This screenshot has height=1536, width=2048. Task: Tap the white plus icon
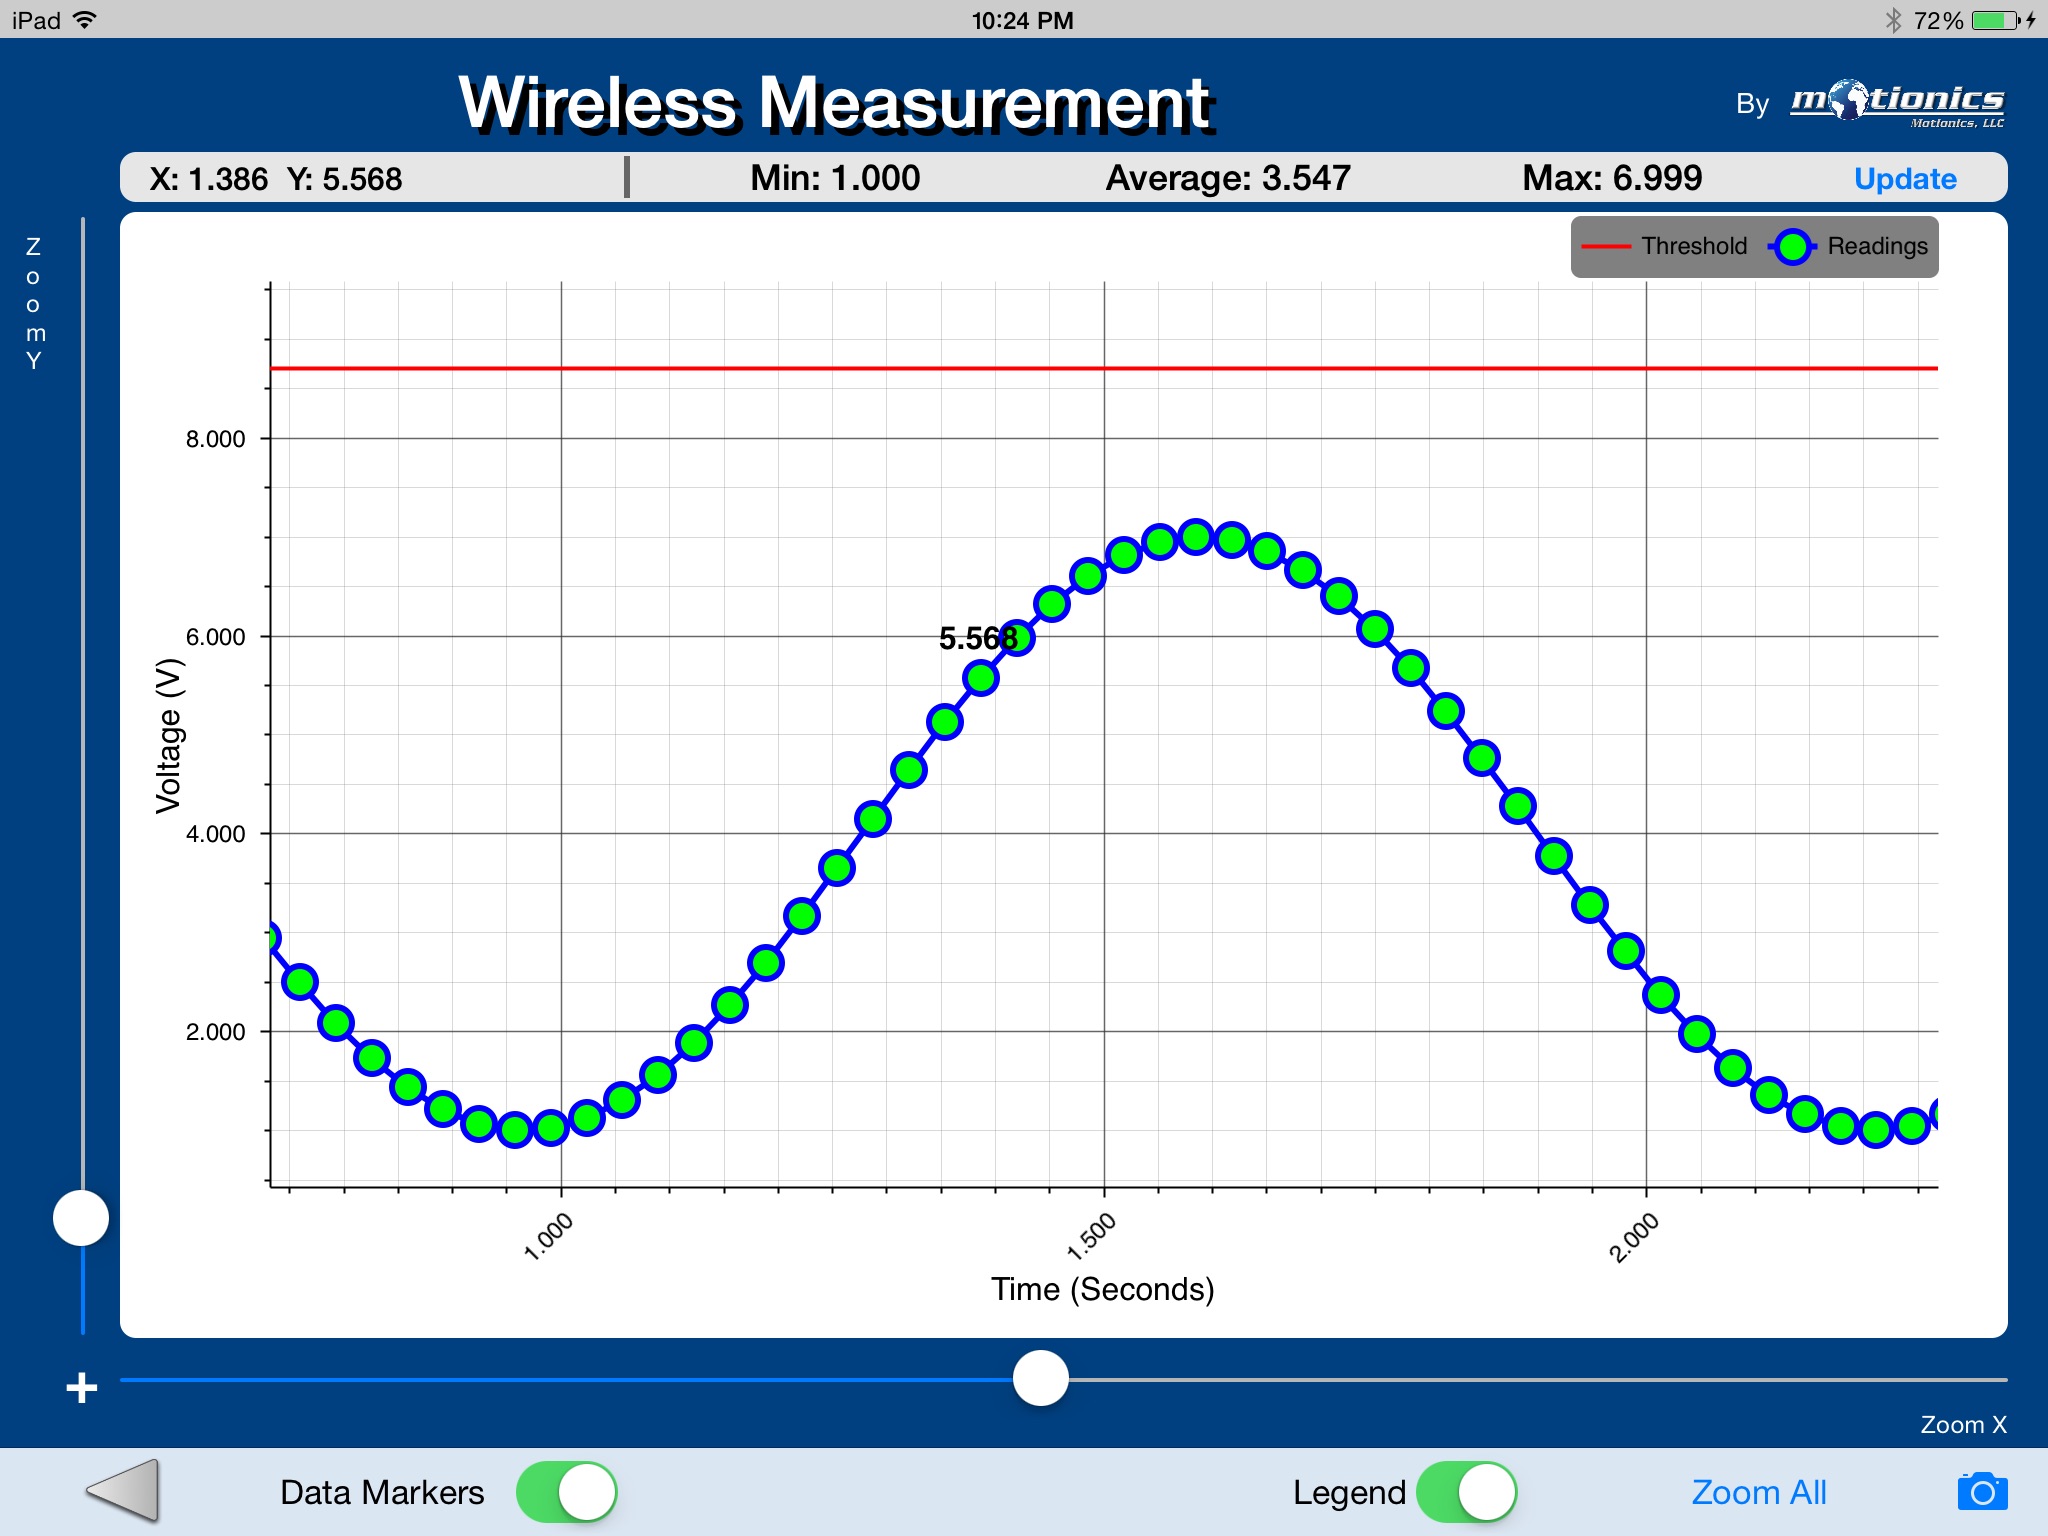pos(81,1387)
